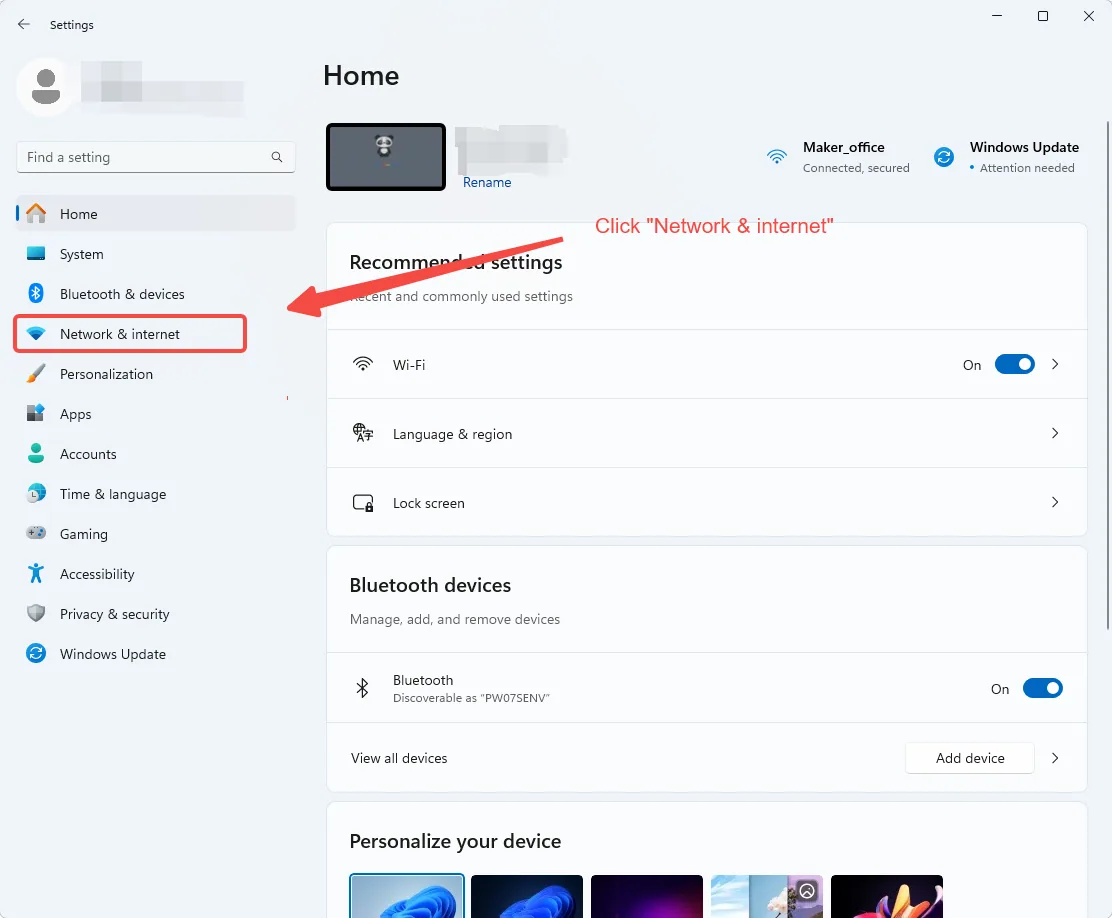Open Lock screen via its chevron

coord(1055,502)
